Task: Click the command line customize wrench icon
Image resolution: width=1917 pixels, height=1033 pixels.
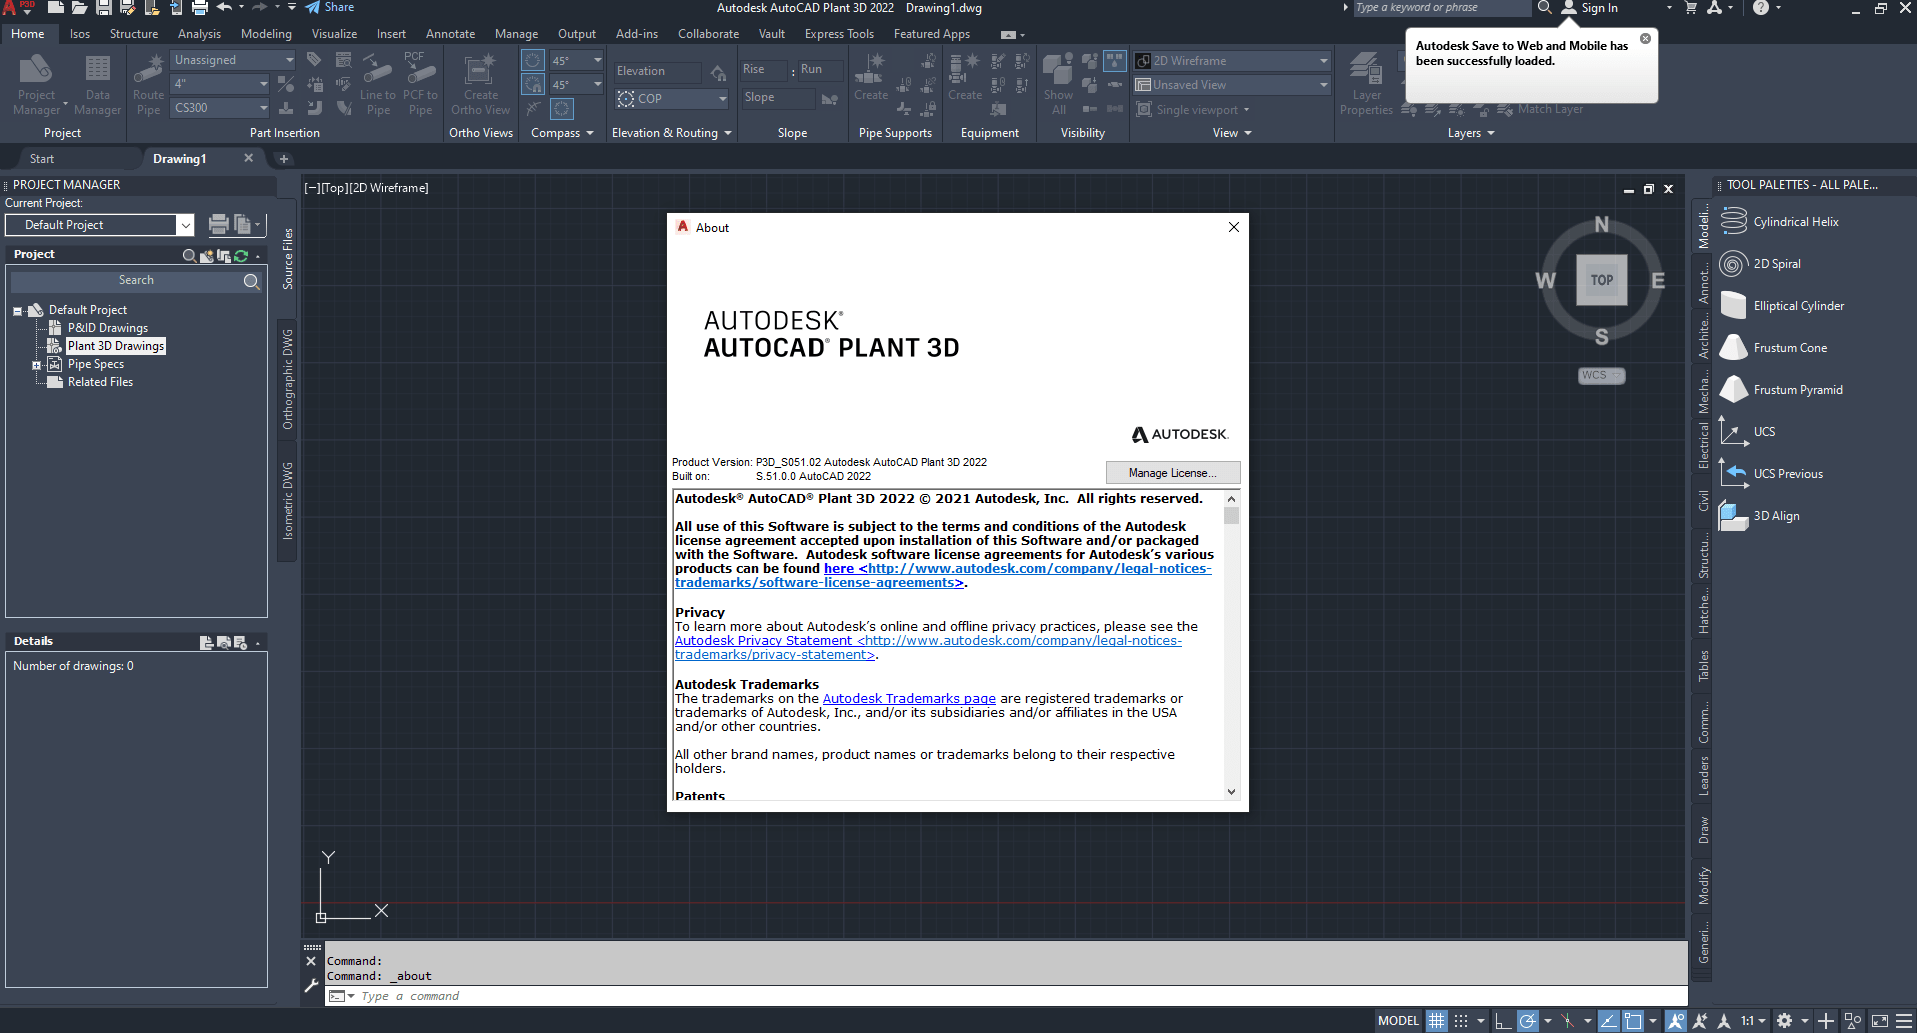Action: [311, 986]
